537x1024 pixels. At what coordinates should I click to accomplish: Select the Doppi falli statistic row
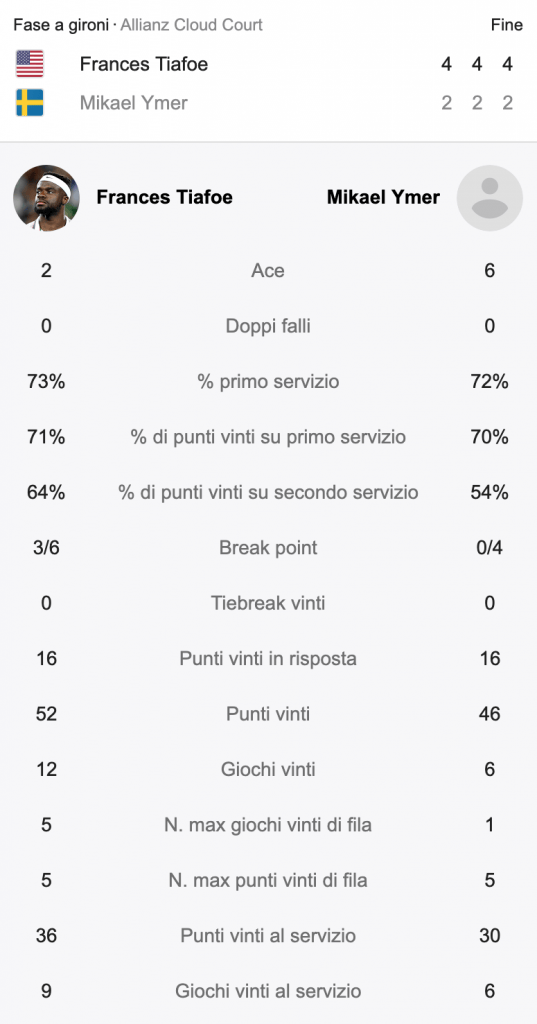268,326
